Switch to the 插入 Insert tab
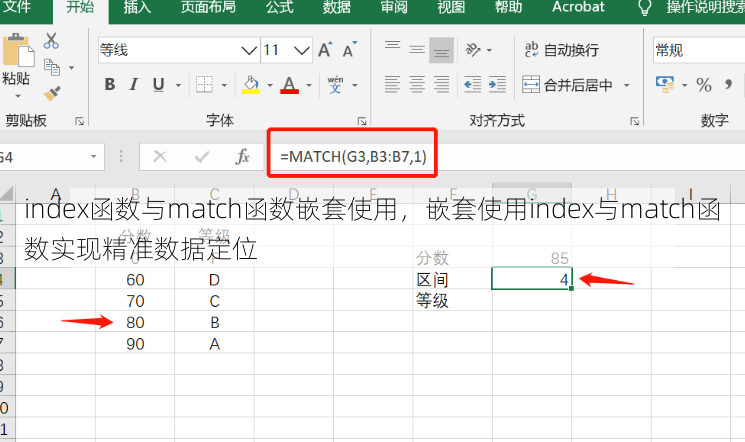The height and width of the screenshot is (442, 745). click(137, 7)
